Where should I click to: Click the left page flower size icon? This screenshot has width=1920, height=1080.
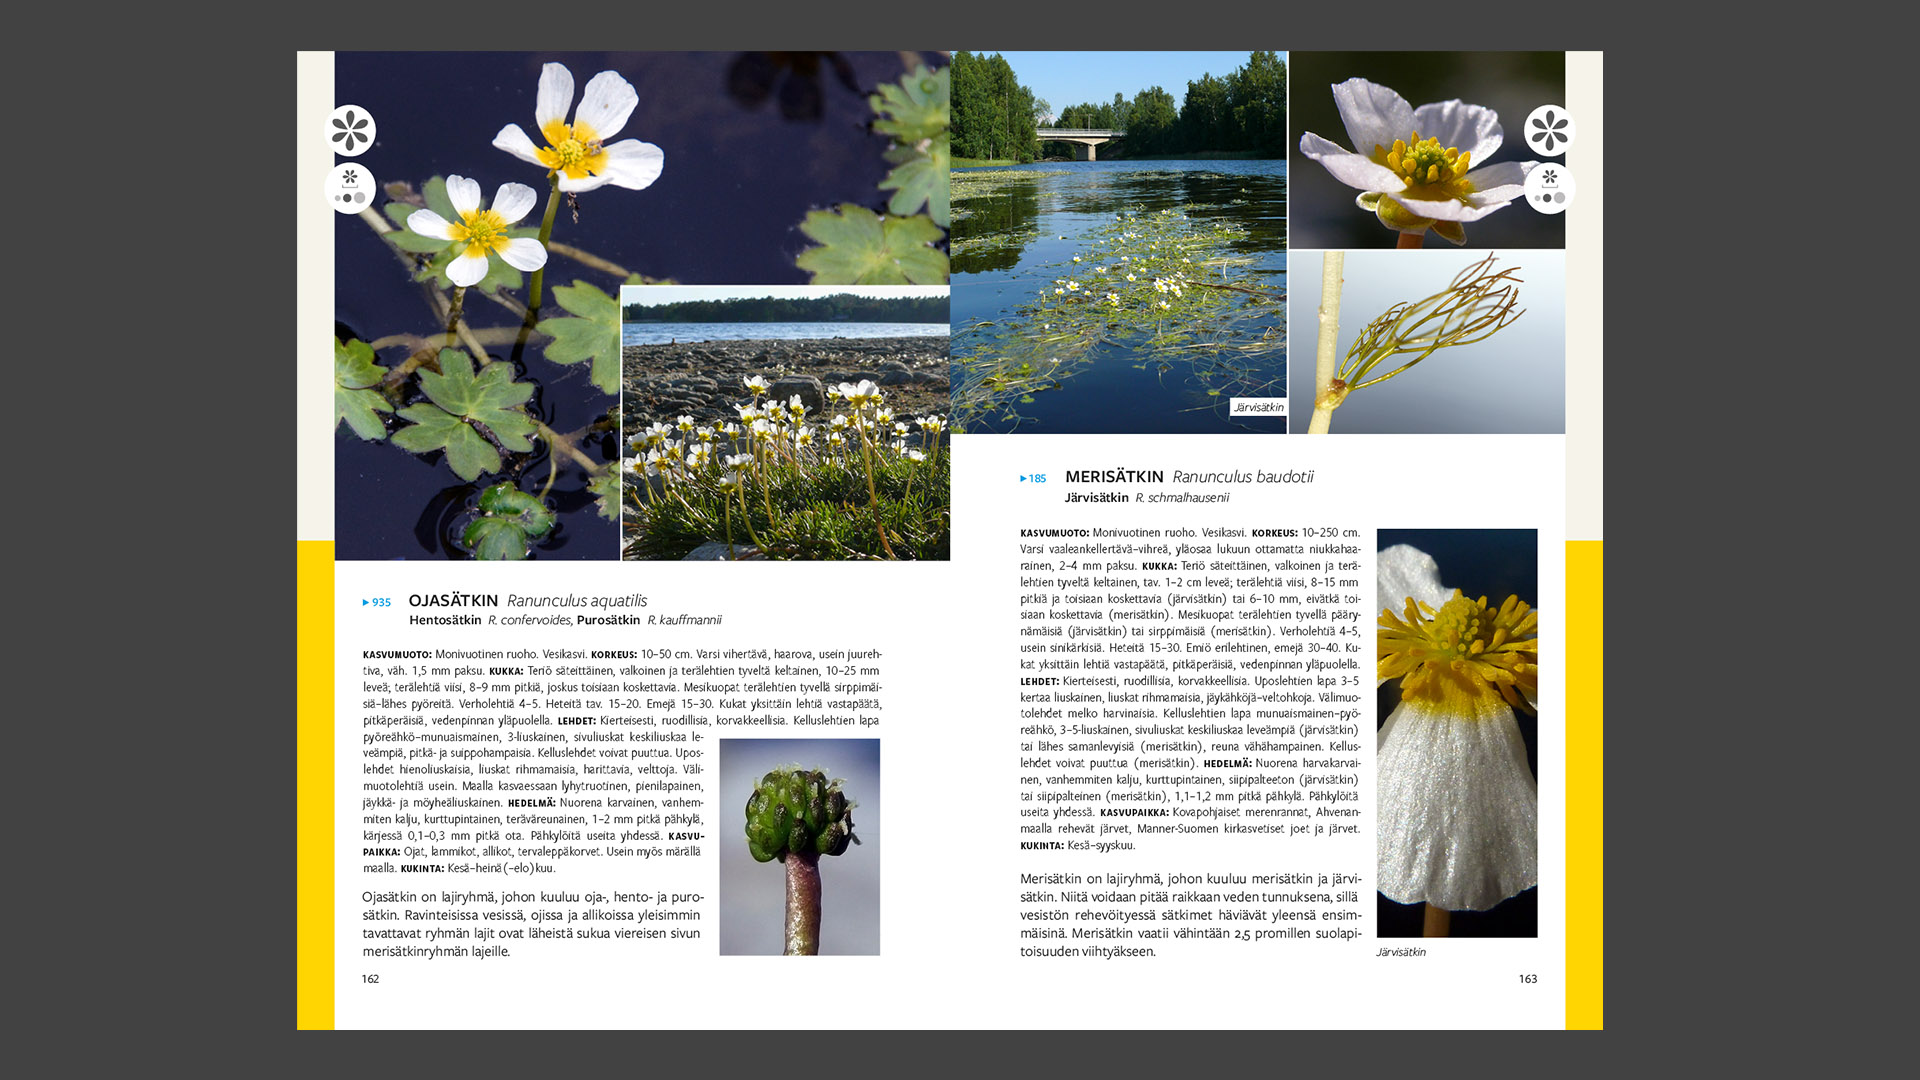tap(350, 188)
